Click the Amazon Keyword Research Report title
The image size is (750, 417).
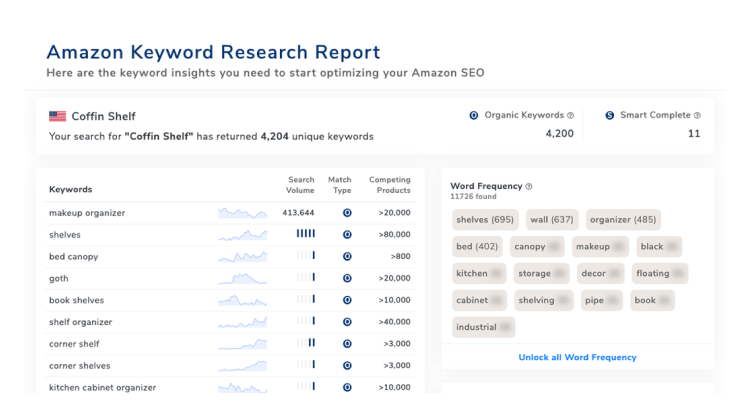tap(213, 52)
